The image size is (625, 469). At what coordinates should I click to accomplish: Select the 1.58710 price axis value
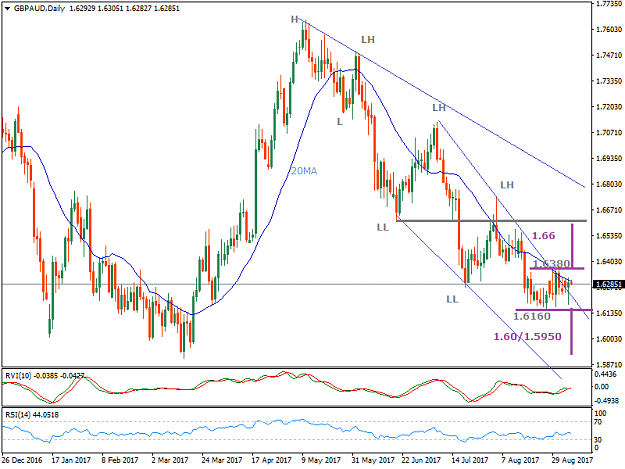tap(609, 365)
